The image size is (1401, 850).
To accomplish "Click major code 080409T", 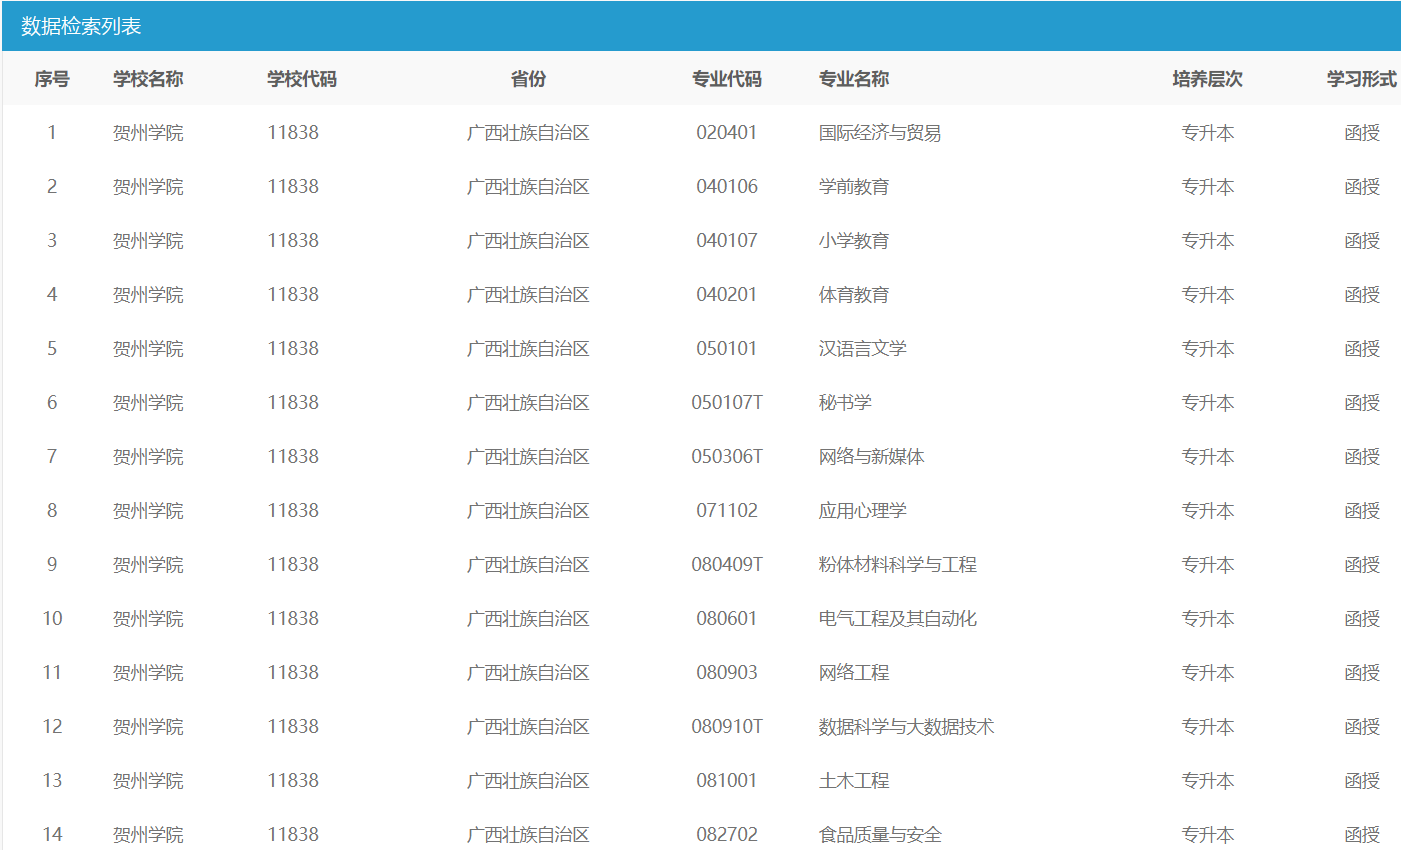I will (x=727, y=565).
